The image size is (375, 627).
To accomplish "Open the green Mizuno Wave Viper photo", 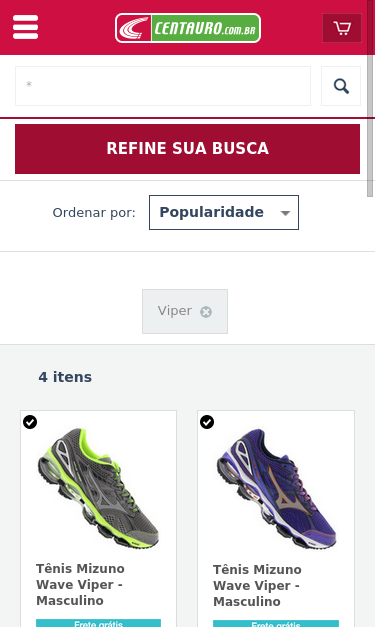I will [x=98, y=487].
